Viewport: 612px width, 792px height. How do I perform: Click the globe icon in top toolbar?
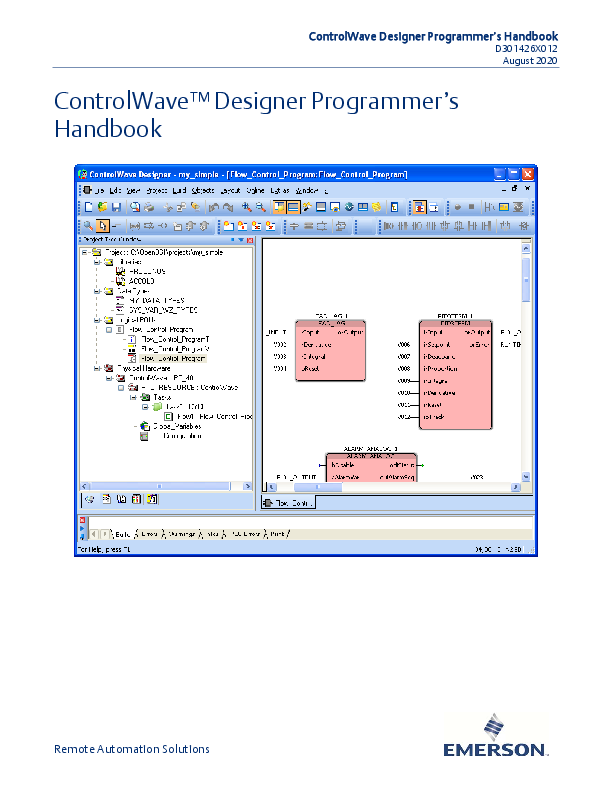(349, 207)
